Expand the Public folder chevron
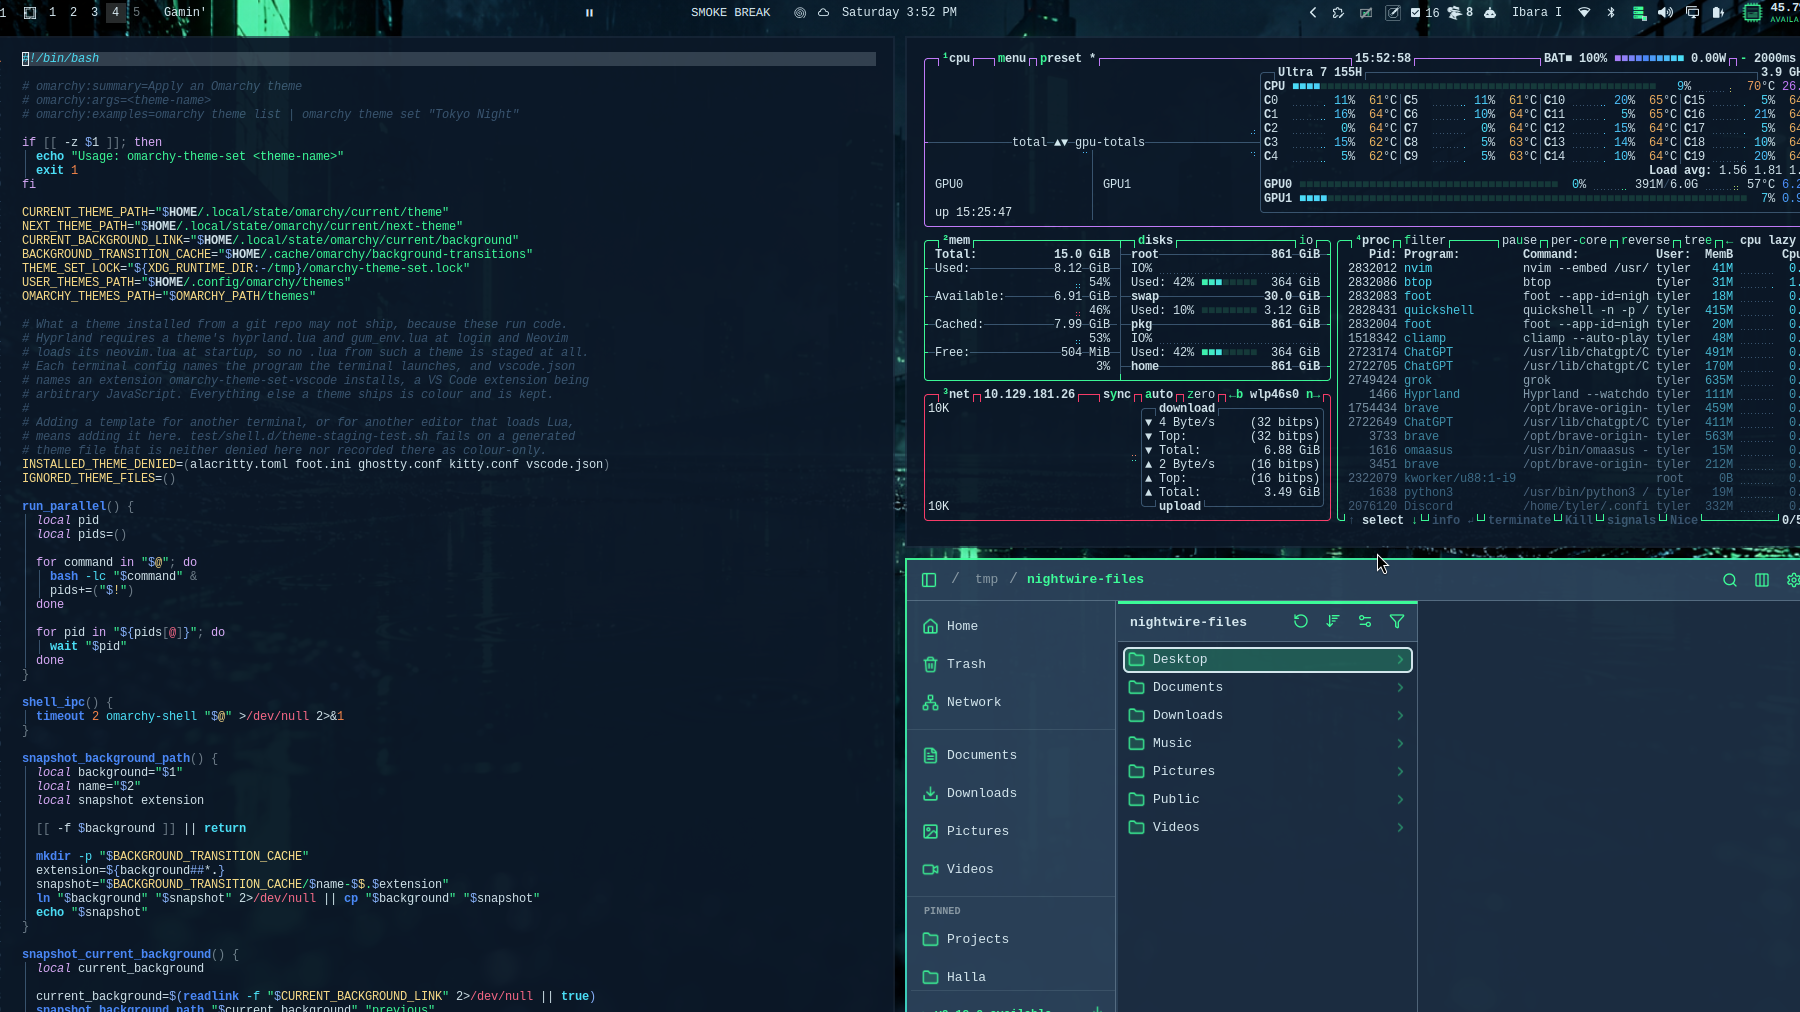1800x1012 pixels. [1400, 799]
